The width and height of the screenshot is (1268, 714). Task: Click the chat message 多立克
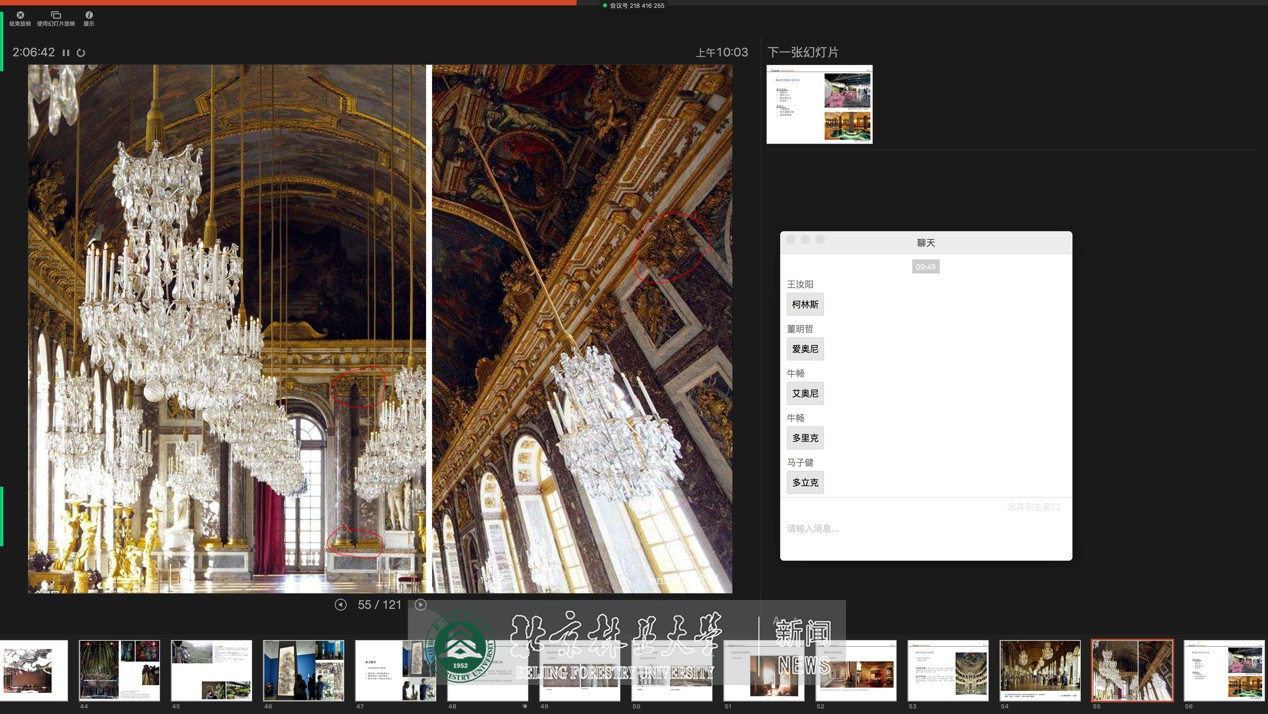click(x=805, y=482)
